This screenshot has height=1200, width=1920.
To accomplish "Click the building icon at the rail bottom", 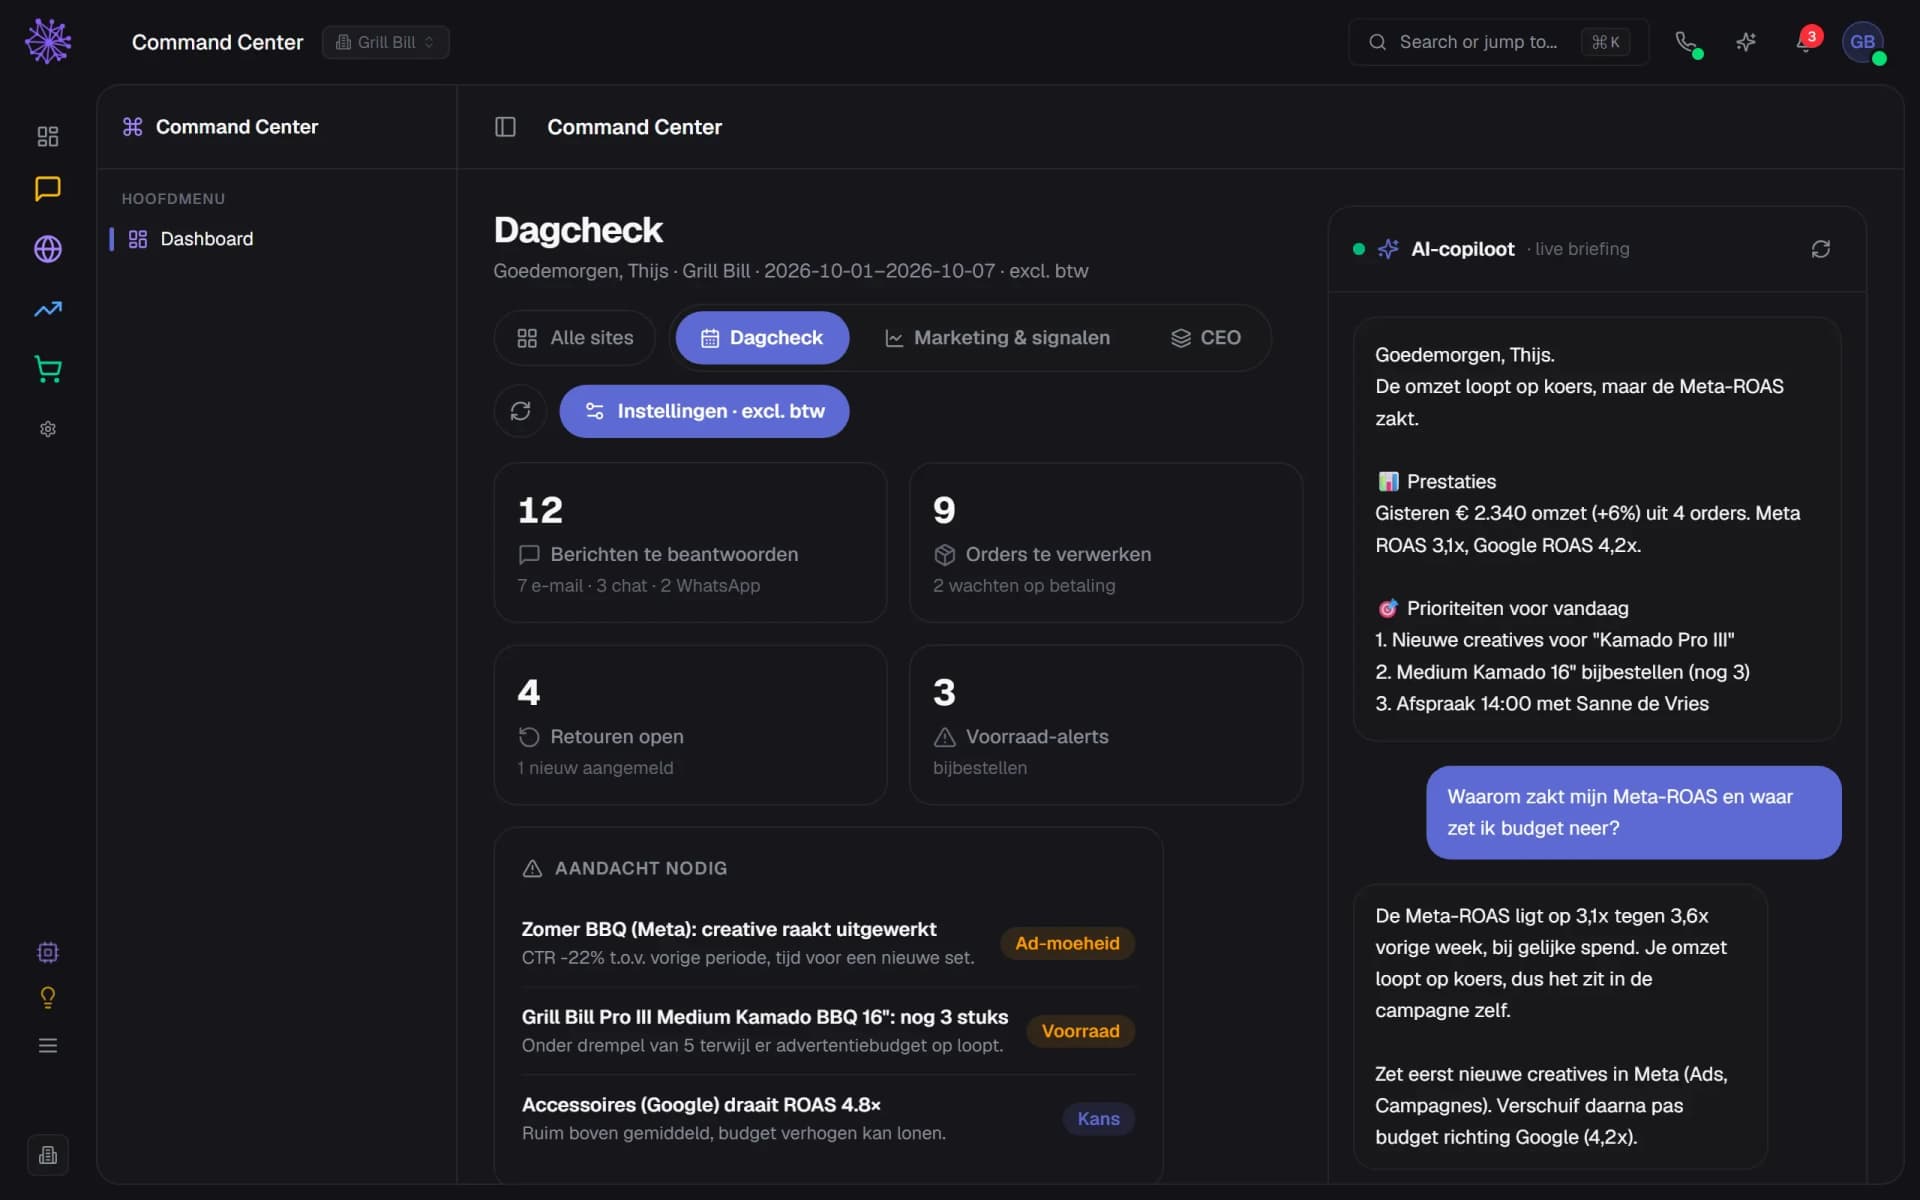I will click(48, 1155).
